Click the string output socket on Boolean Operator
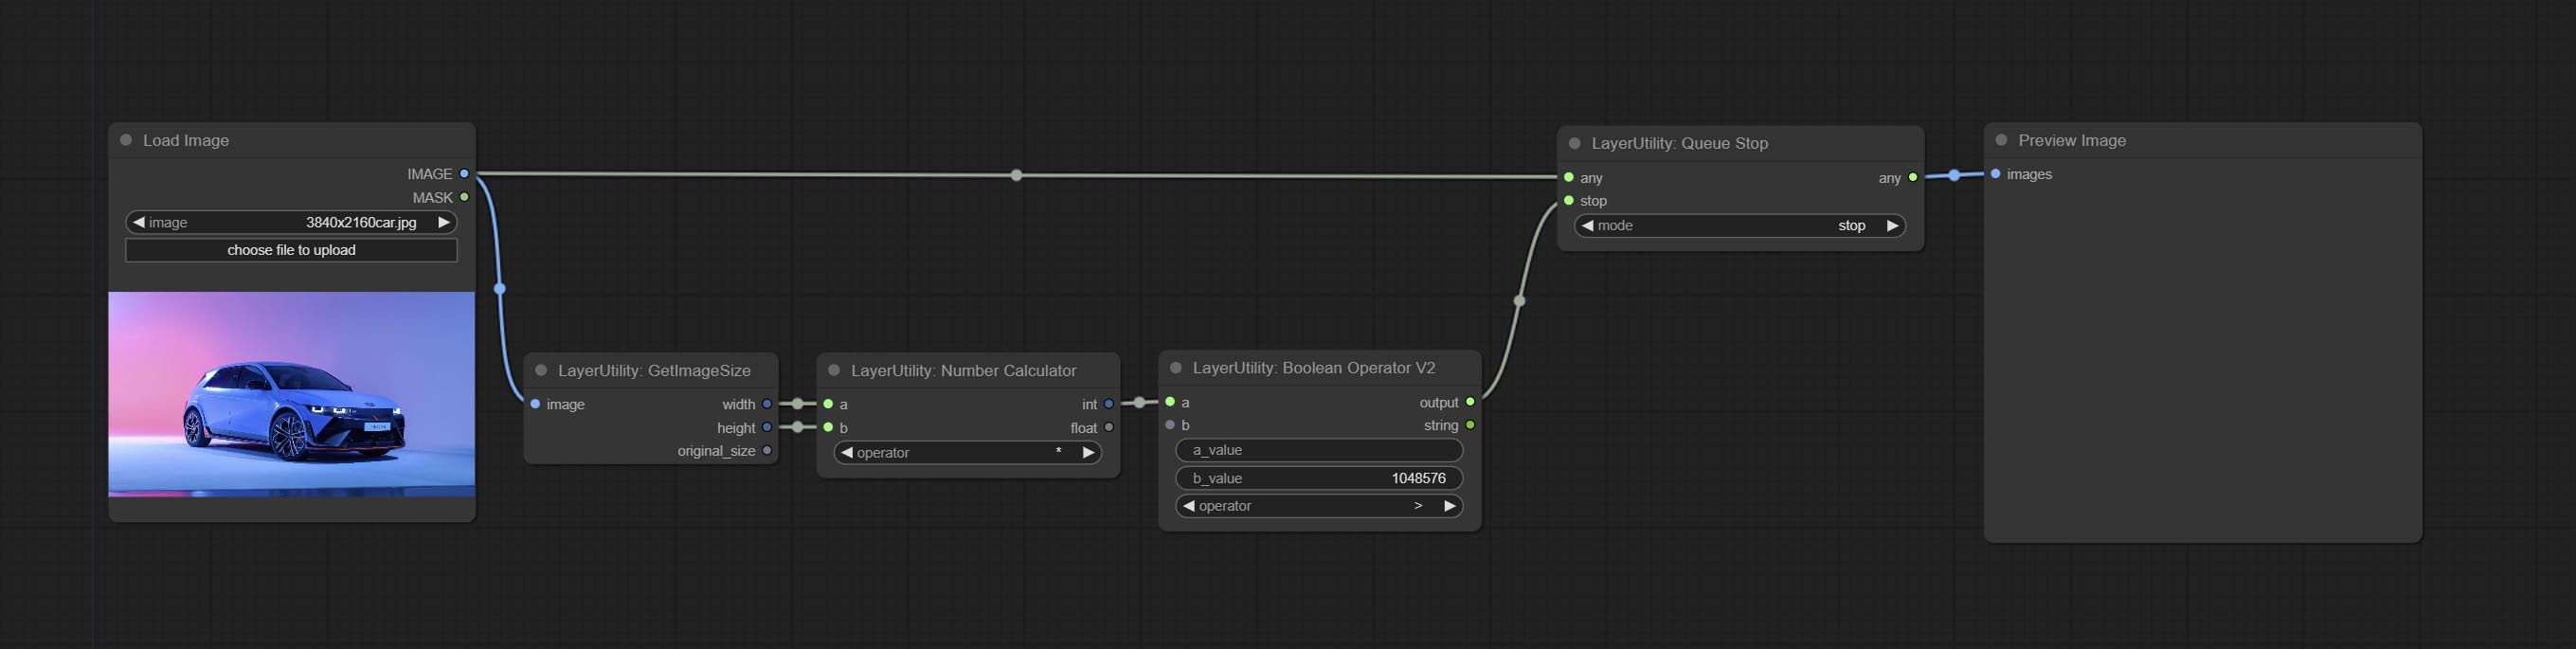This screenshot has width=2576, height=649. click(1470, 425)
